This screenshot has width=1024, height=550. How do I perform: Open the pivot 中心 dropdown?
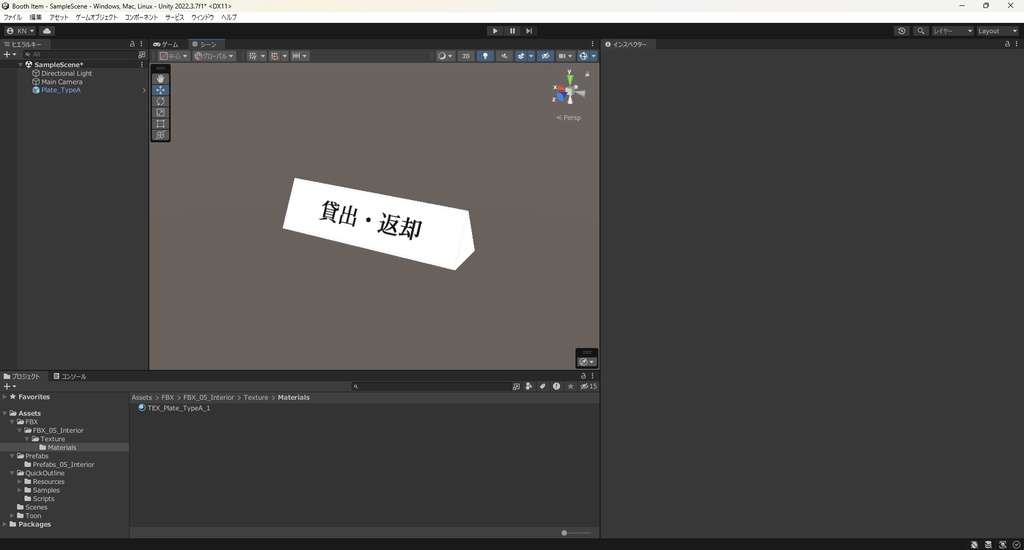(x=174, y=56)
